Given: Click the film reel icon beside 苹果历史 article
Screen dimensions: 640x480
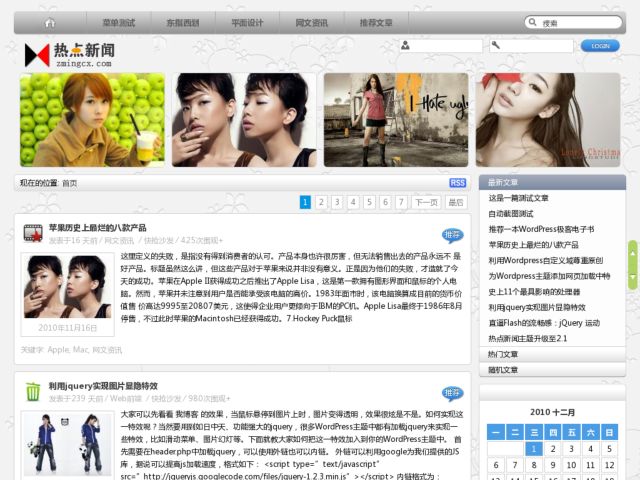Looking at the screenshot, I should [33, 233].
